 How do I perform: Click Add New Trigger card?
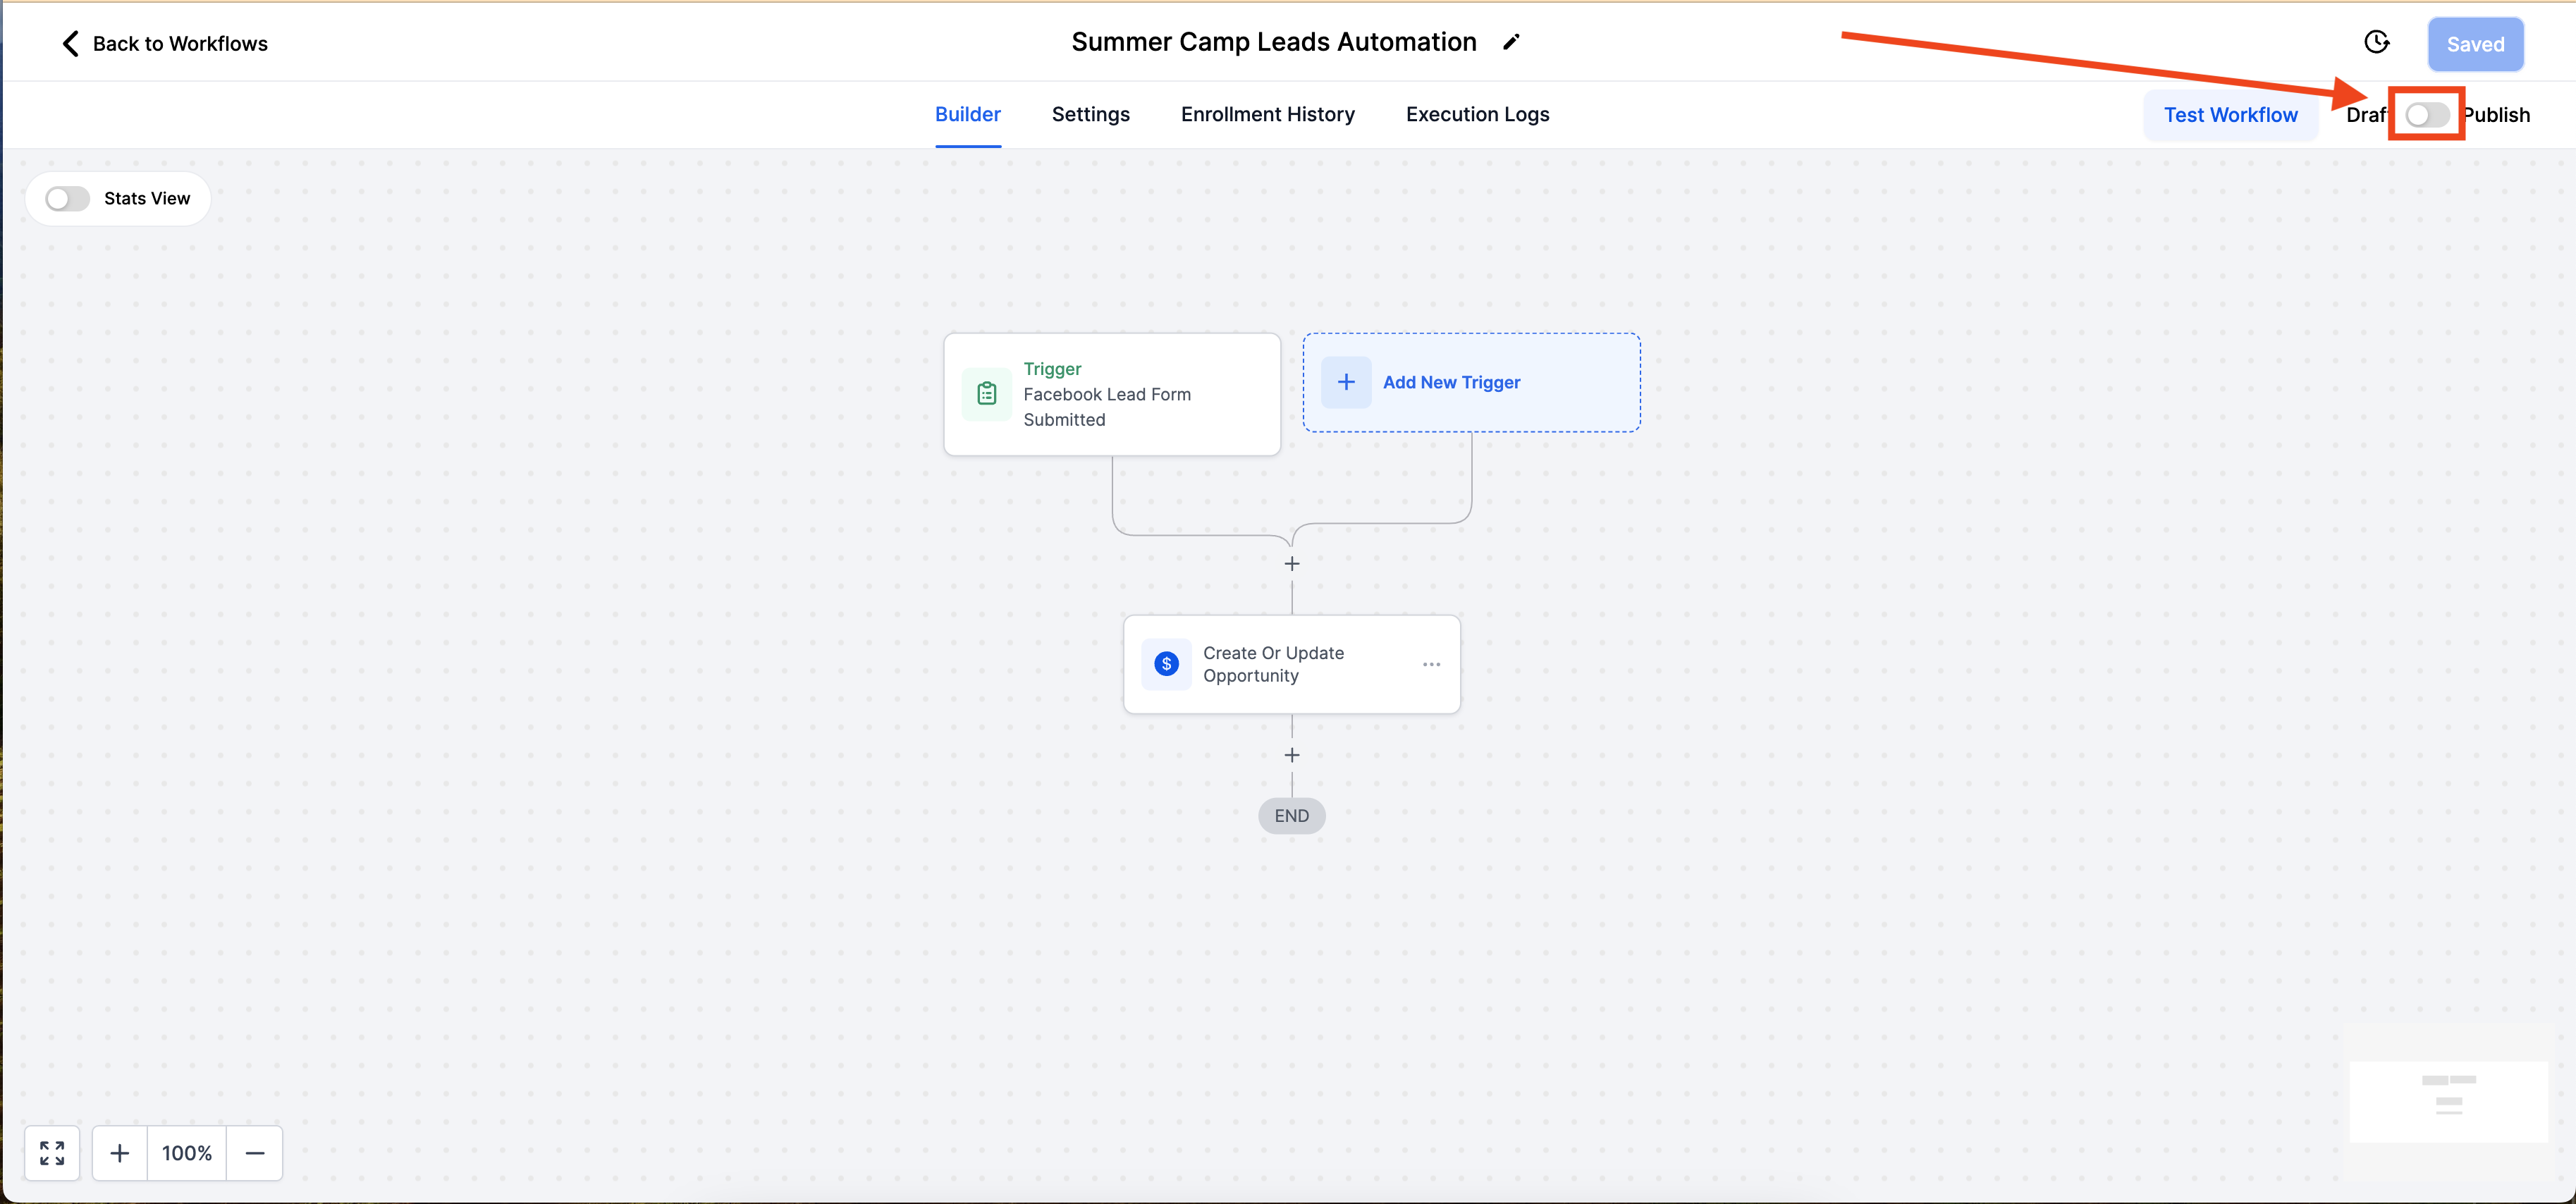coord(1471,382)
